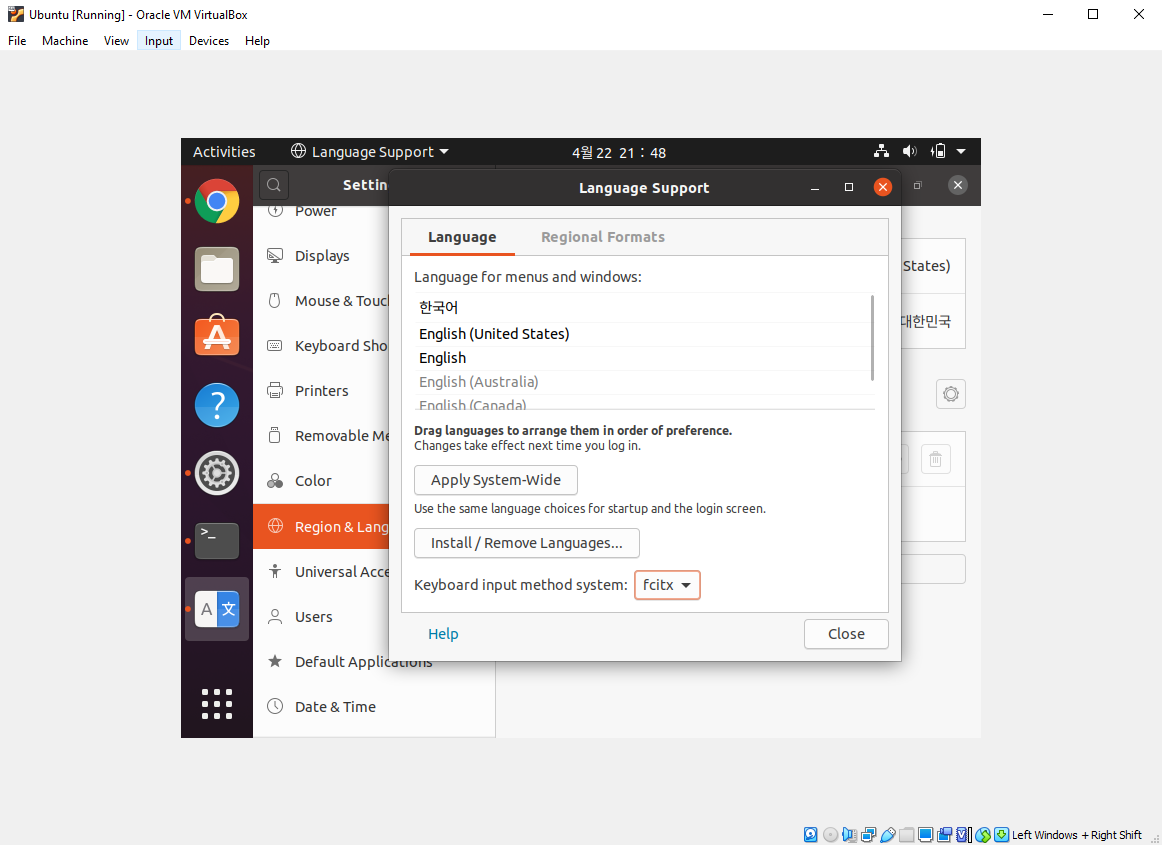Click VirtualBox audio status icon

849,835
